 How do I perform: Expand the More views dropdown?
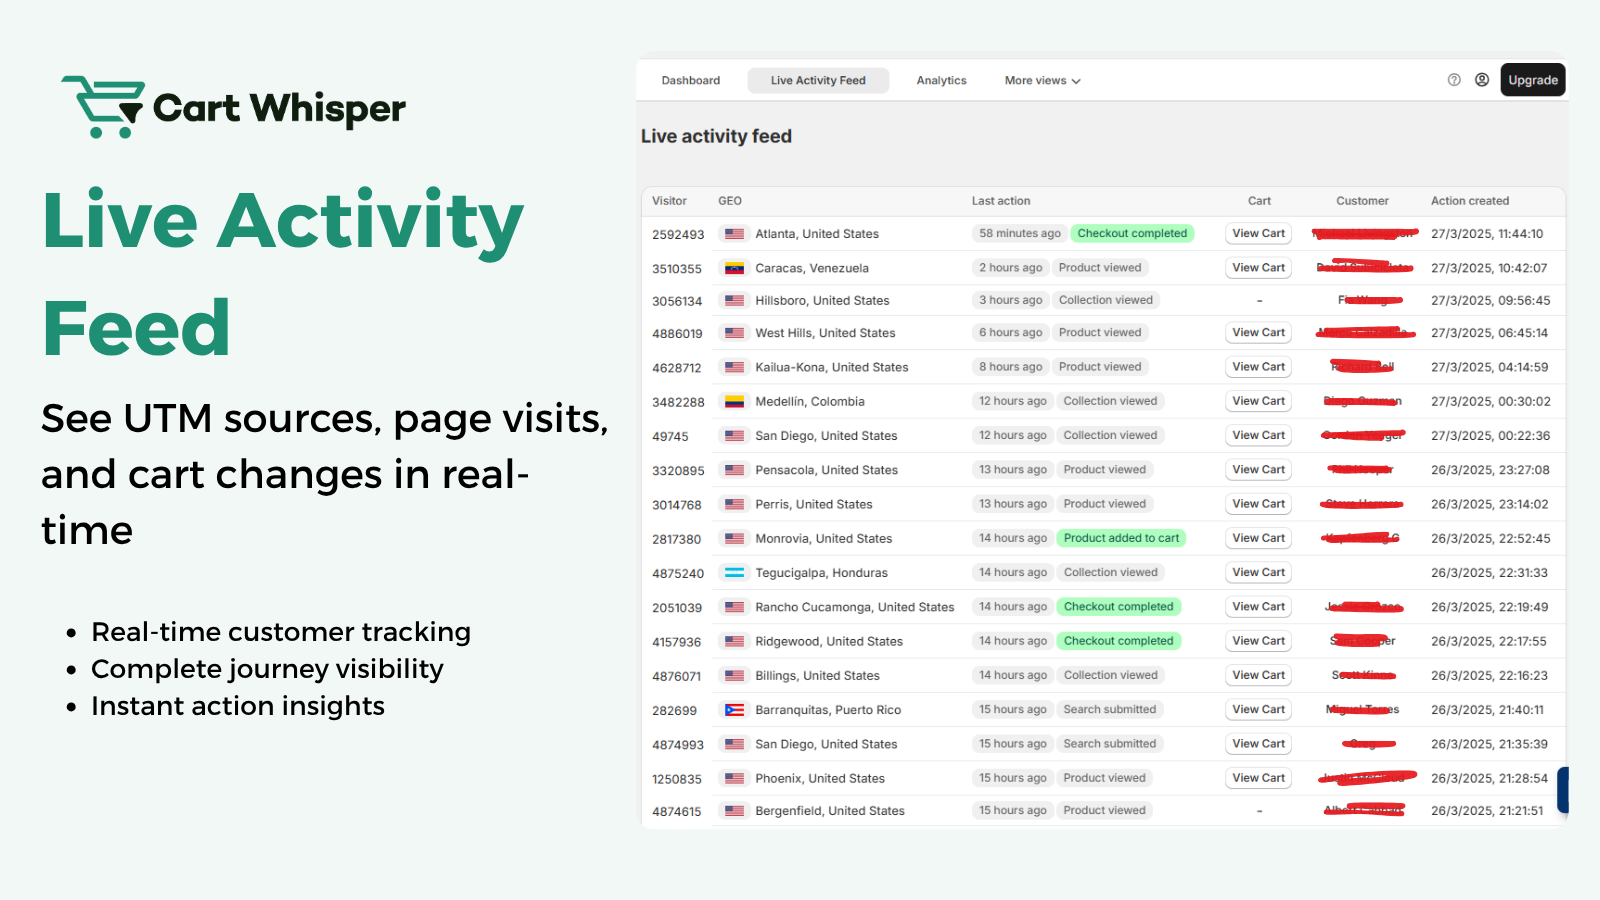pyautogui.click(x=1042, y=80)
